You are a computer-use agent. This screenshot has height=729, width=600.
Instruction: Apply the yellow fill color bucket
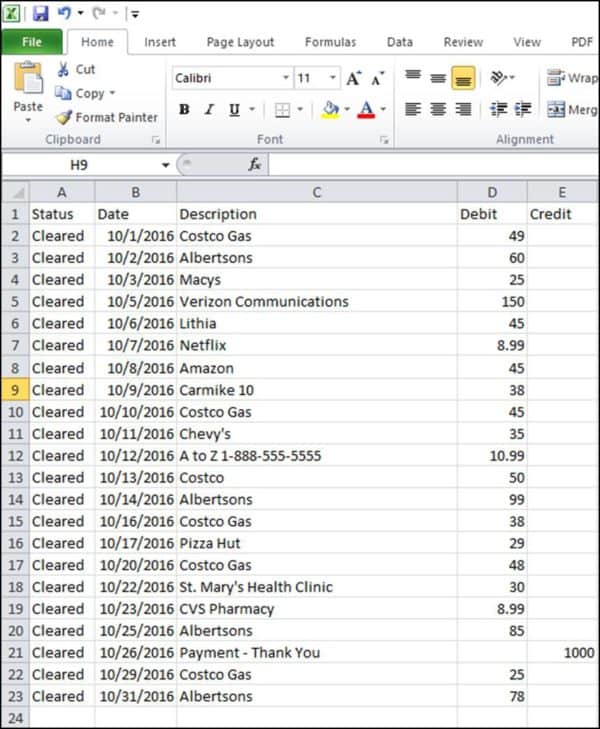(330, 110)
